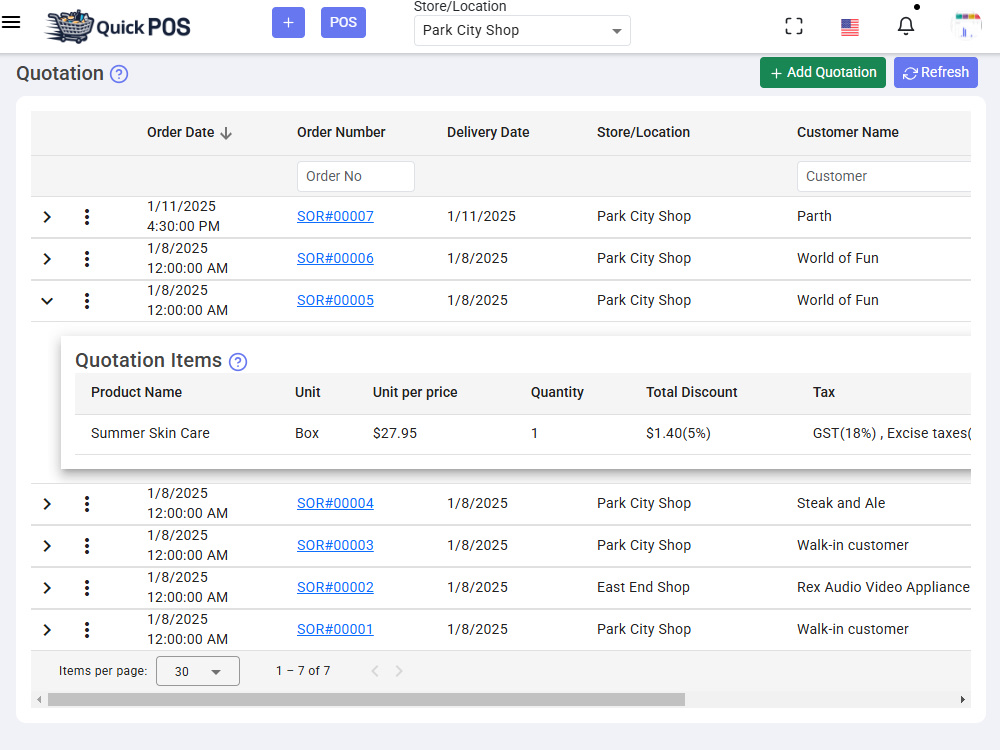Focus the Order No filter field
This screenshot has height=750, width=1000.
click(356, 176)
